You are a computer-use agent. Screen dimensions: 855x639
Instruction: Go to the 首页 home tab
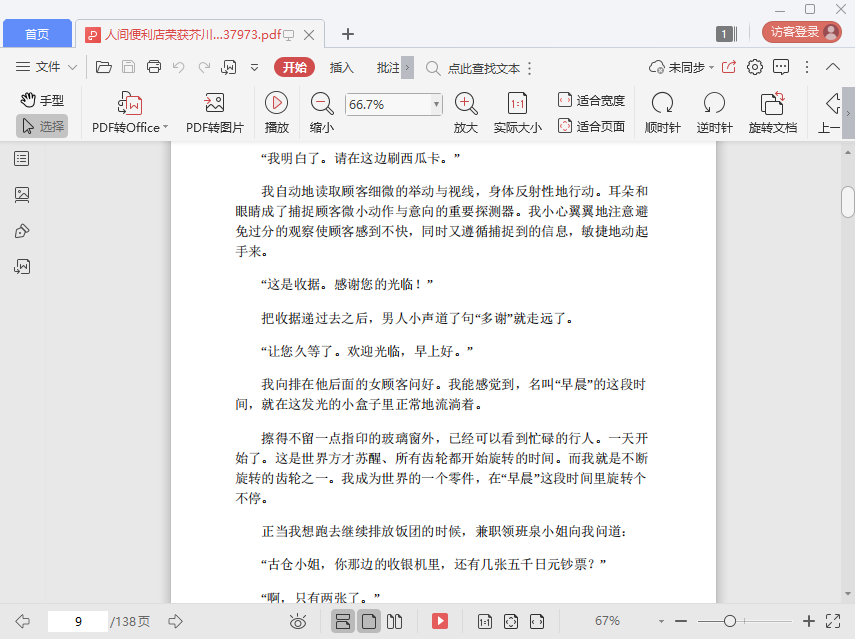[x=37, y=34]
